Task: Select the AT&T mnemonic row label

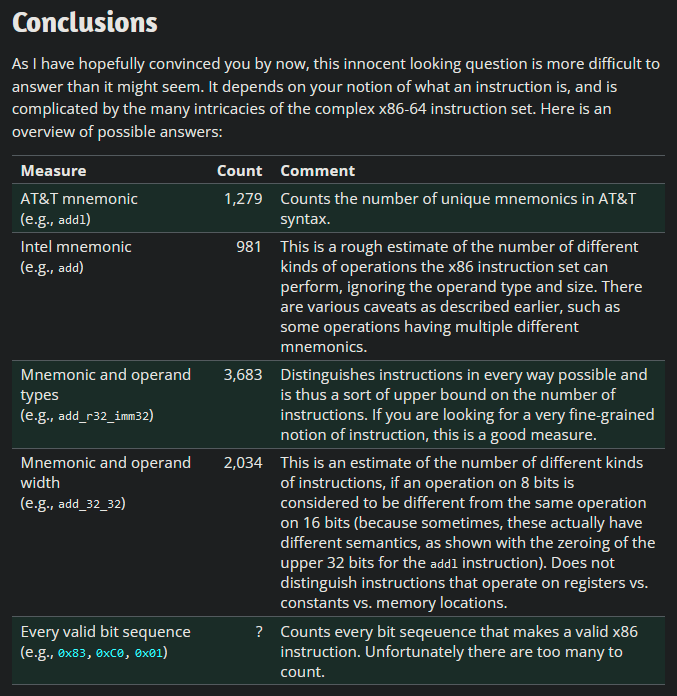Action: pyautogui.click(x=79, y=199)
